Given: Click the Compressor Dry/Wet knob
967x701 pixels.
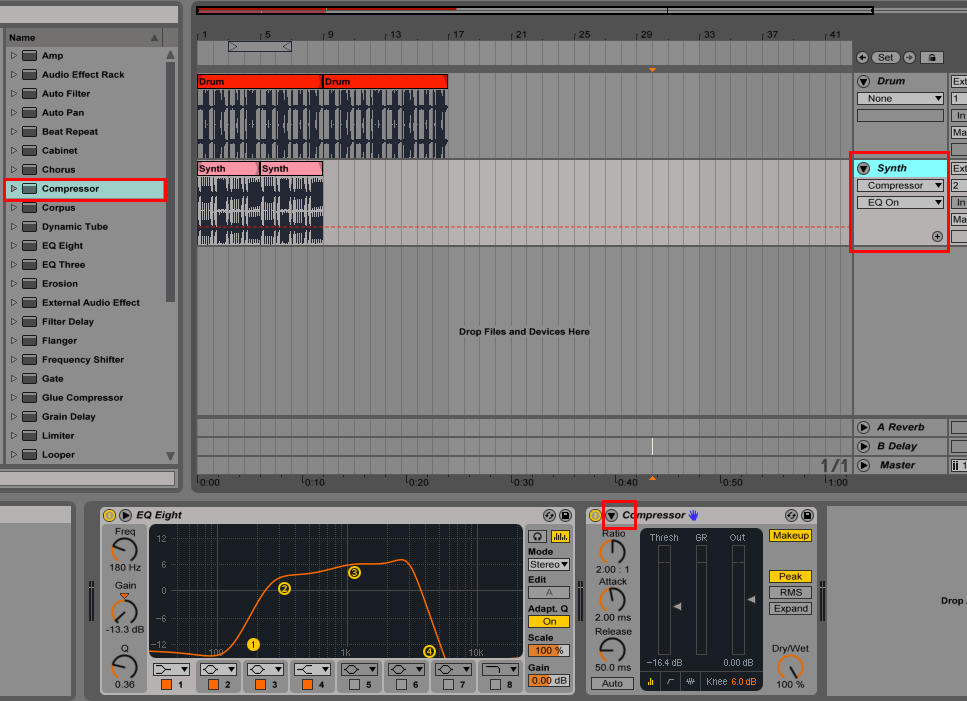Looking at the screenshot, I should tap(790, 667).
